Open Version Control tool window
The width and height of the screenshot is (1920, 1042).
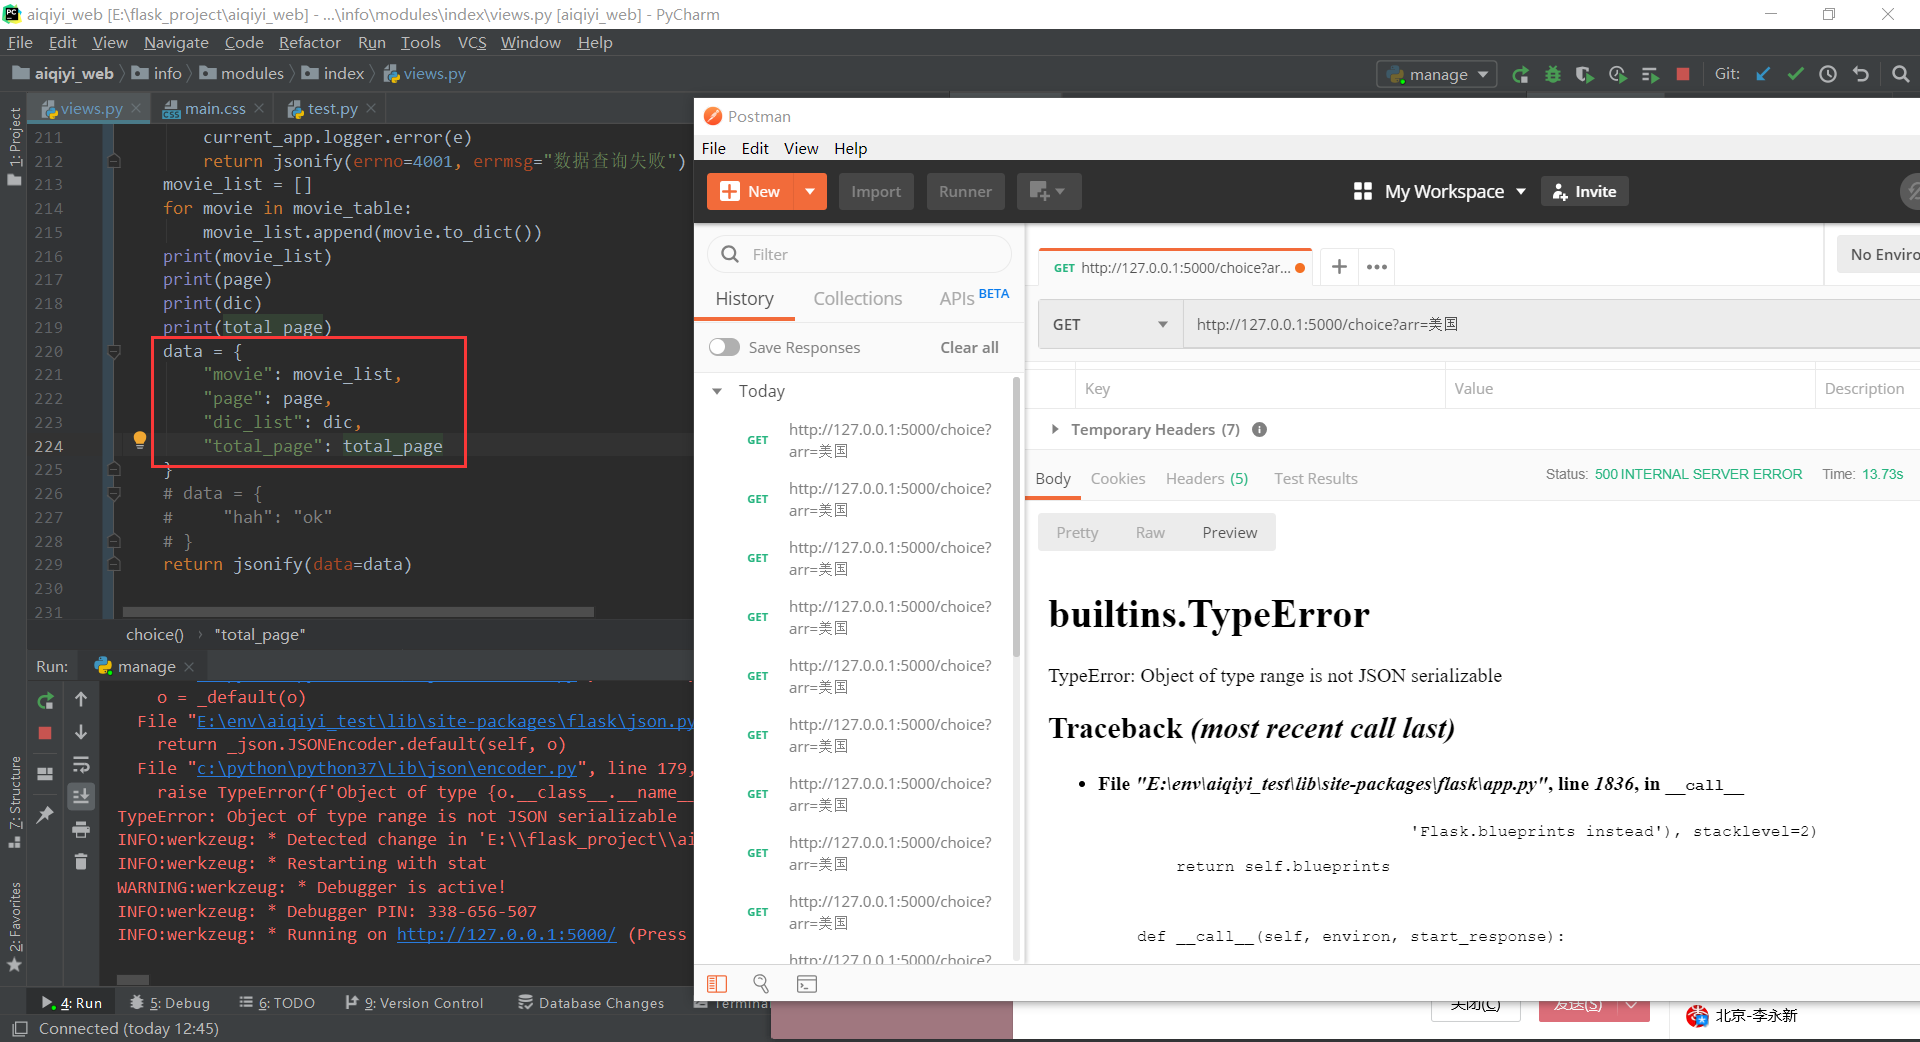click(414, 1003)
